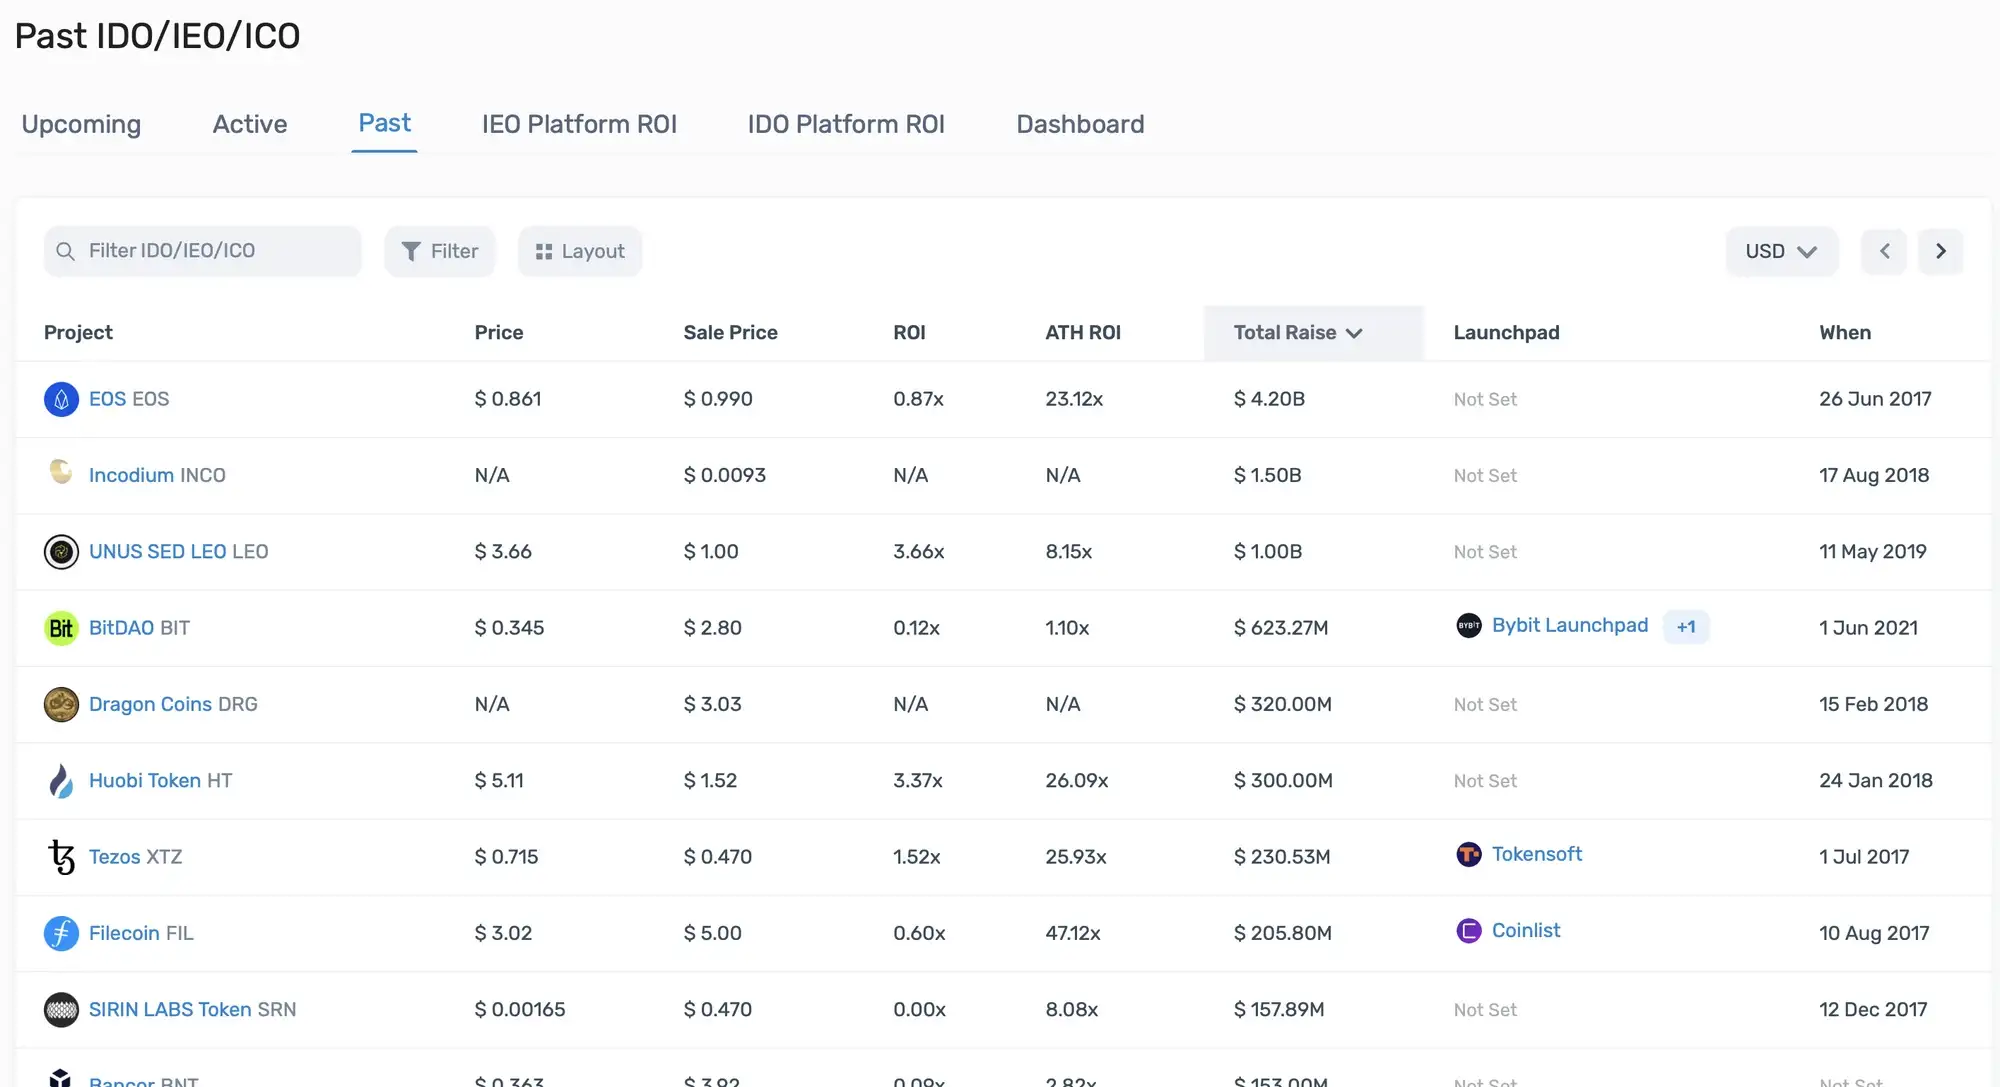
Task: Click the Tokensoft launchpad link
Action: 1535,854
